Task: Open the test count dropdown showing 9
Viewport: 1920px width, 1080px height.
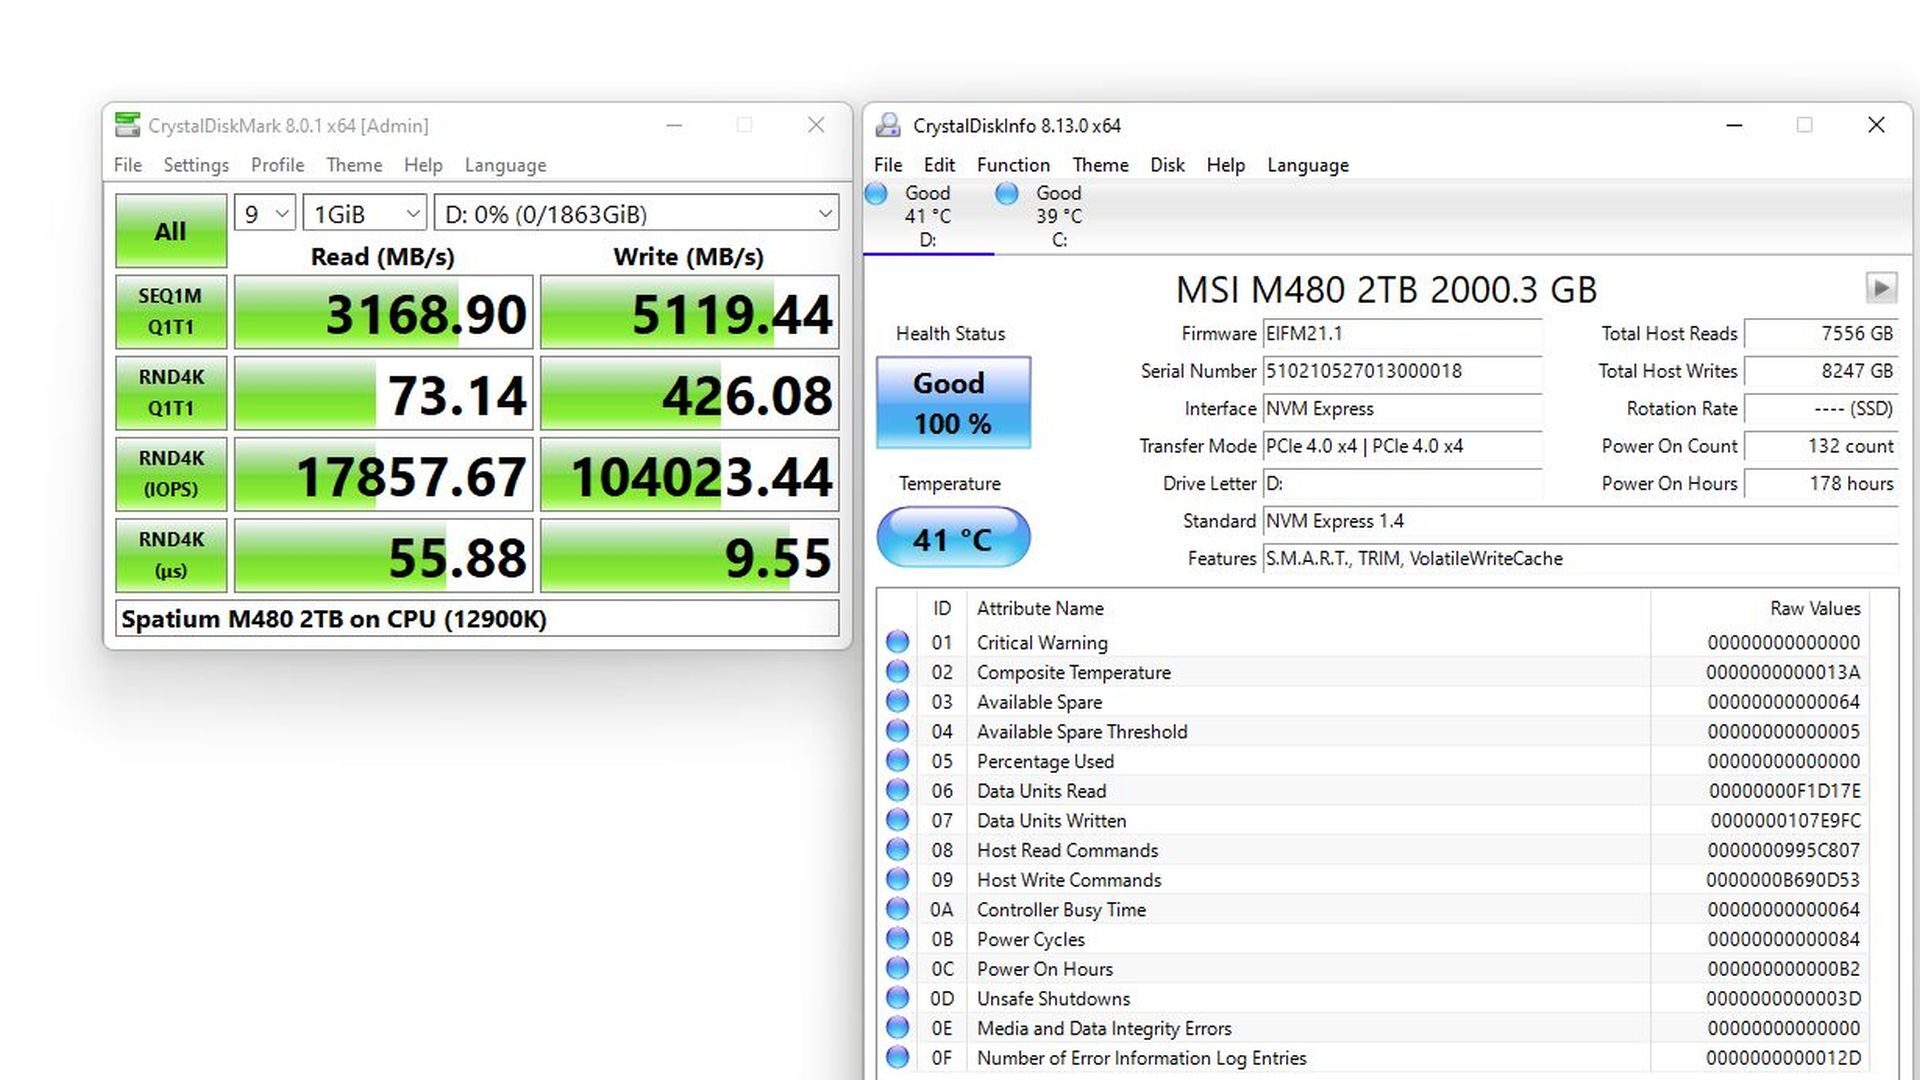Action: (263, 213)
